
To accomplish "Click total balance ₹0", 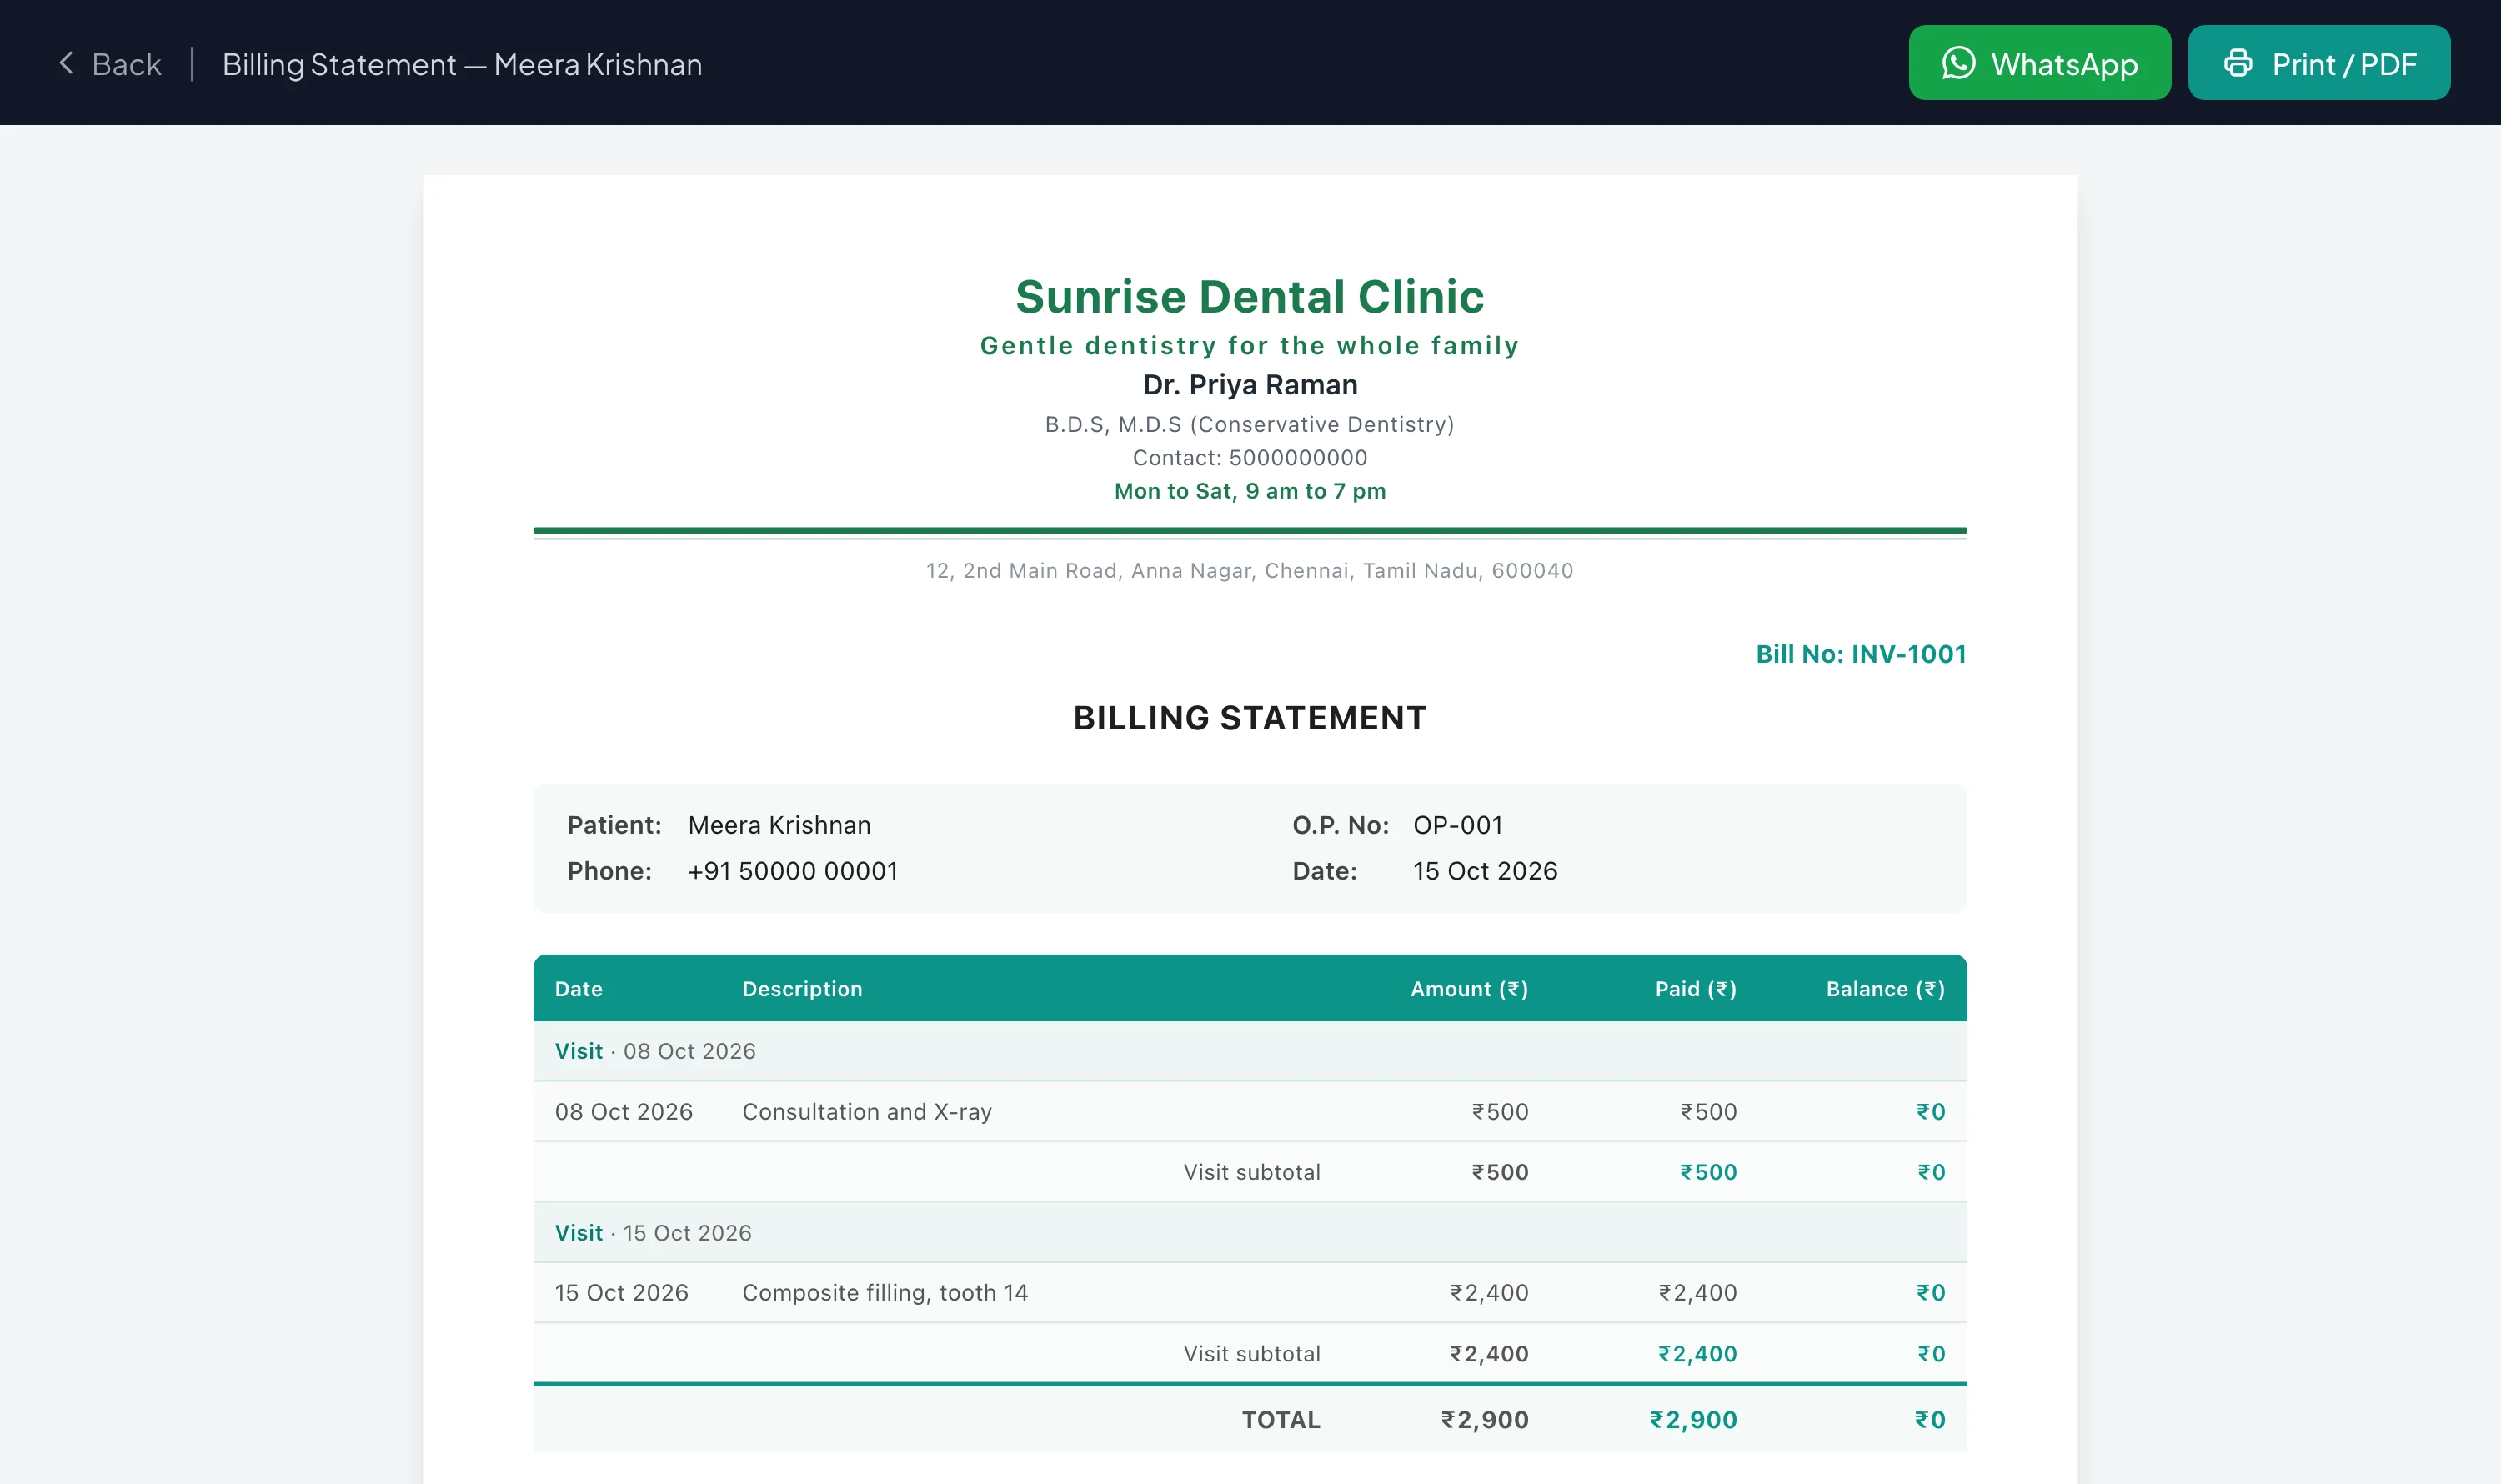I will (x=1930, y=1420).
